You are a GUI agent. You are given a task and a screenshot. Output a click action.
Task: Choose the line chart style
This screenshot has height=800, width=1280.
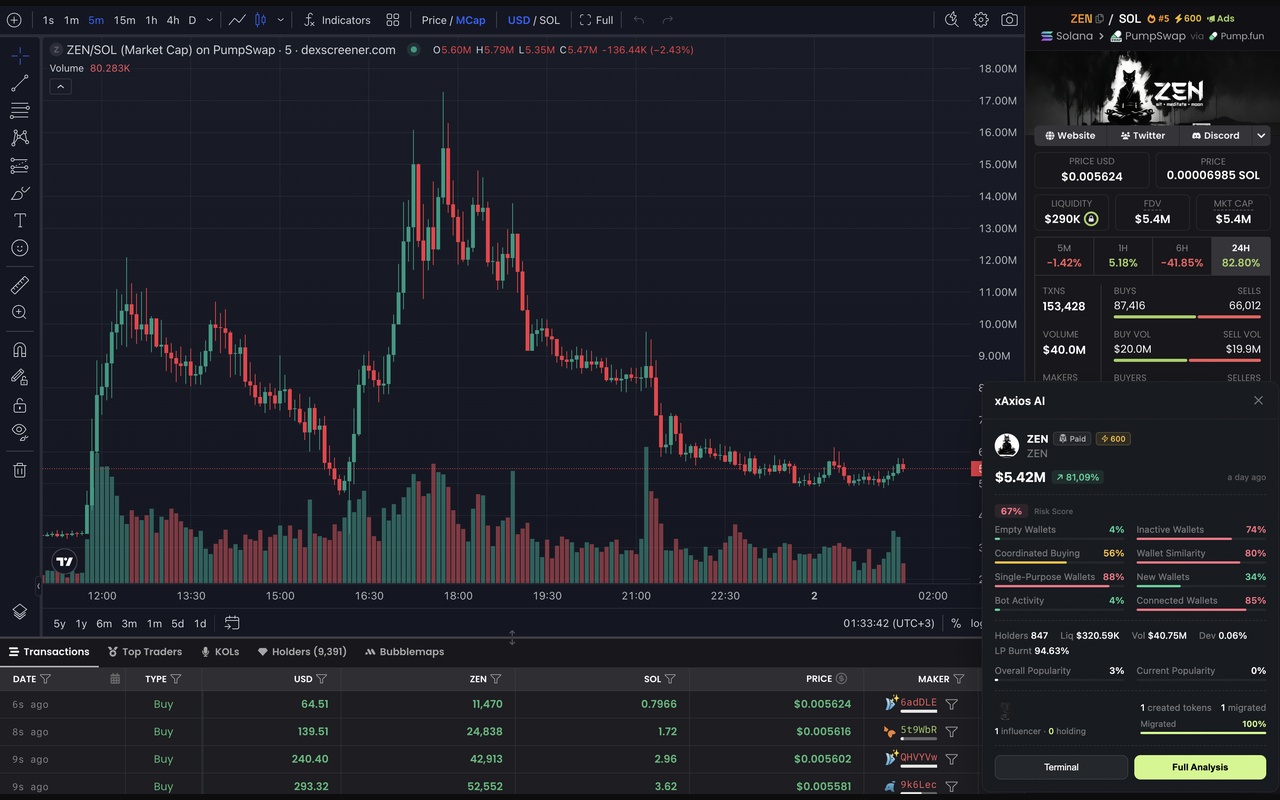click(x=237, y=20)
